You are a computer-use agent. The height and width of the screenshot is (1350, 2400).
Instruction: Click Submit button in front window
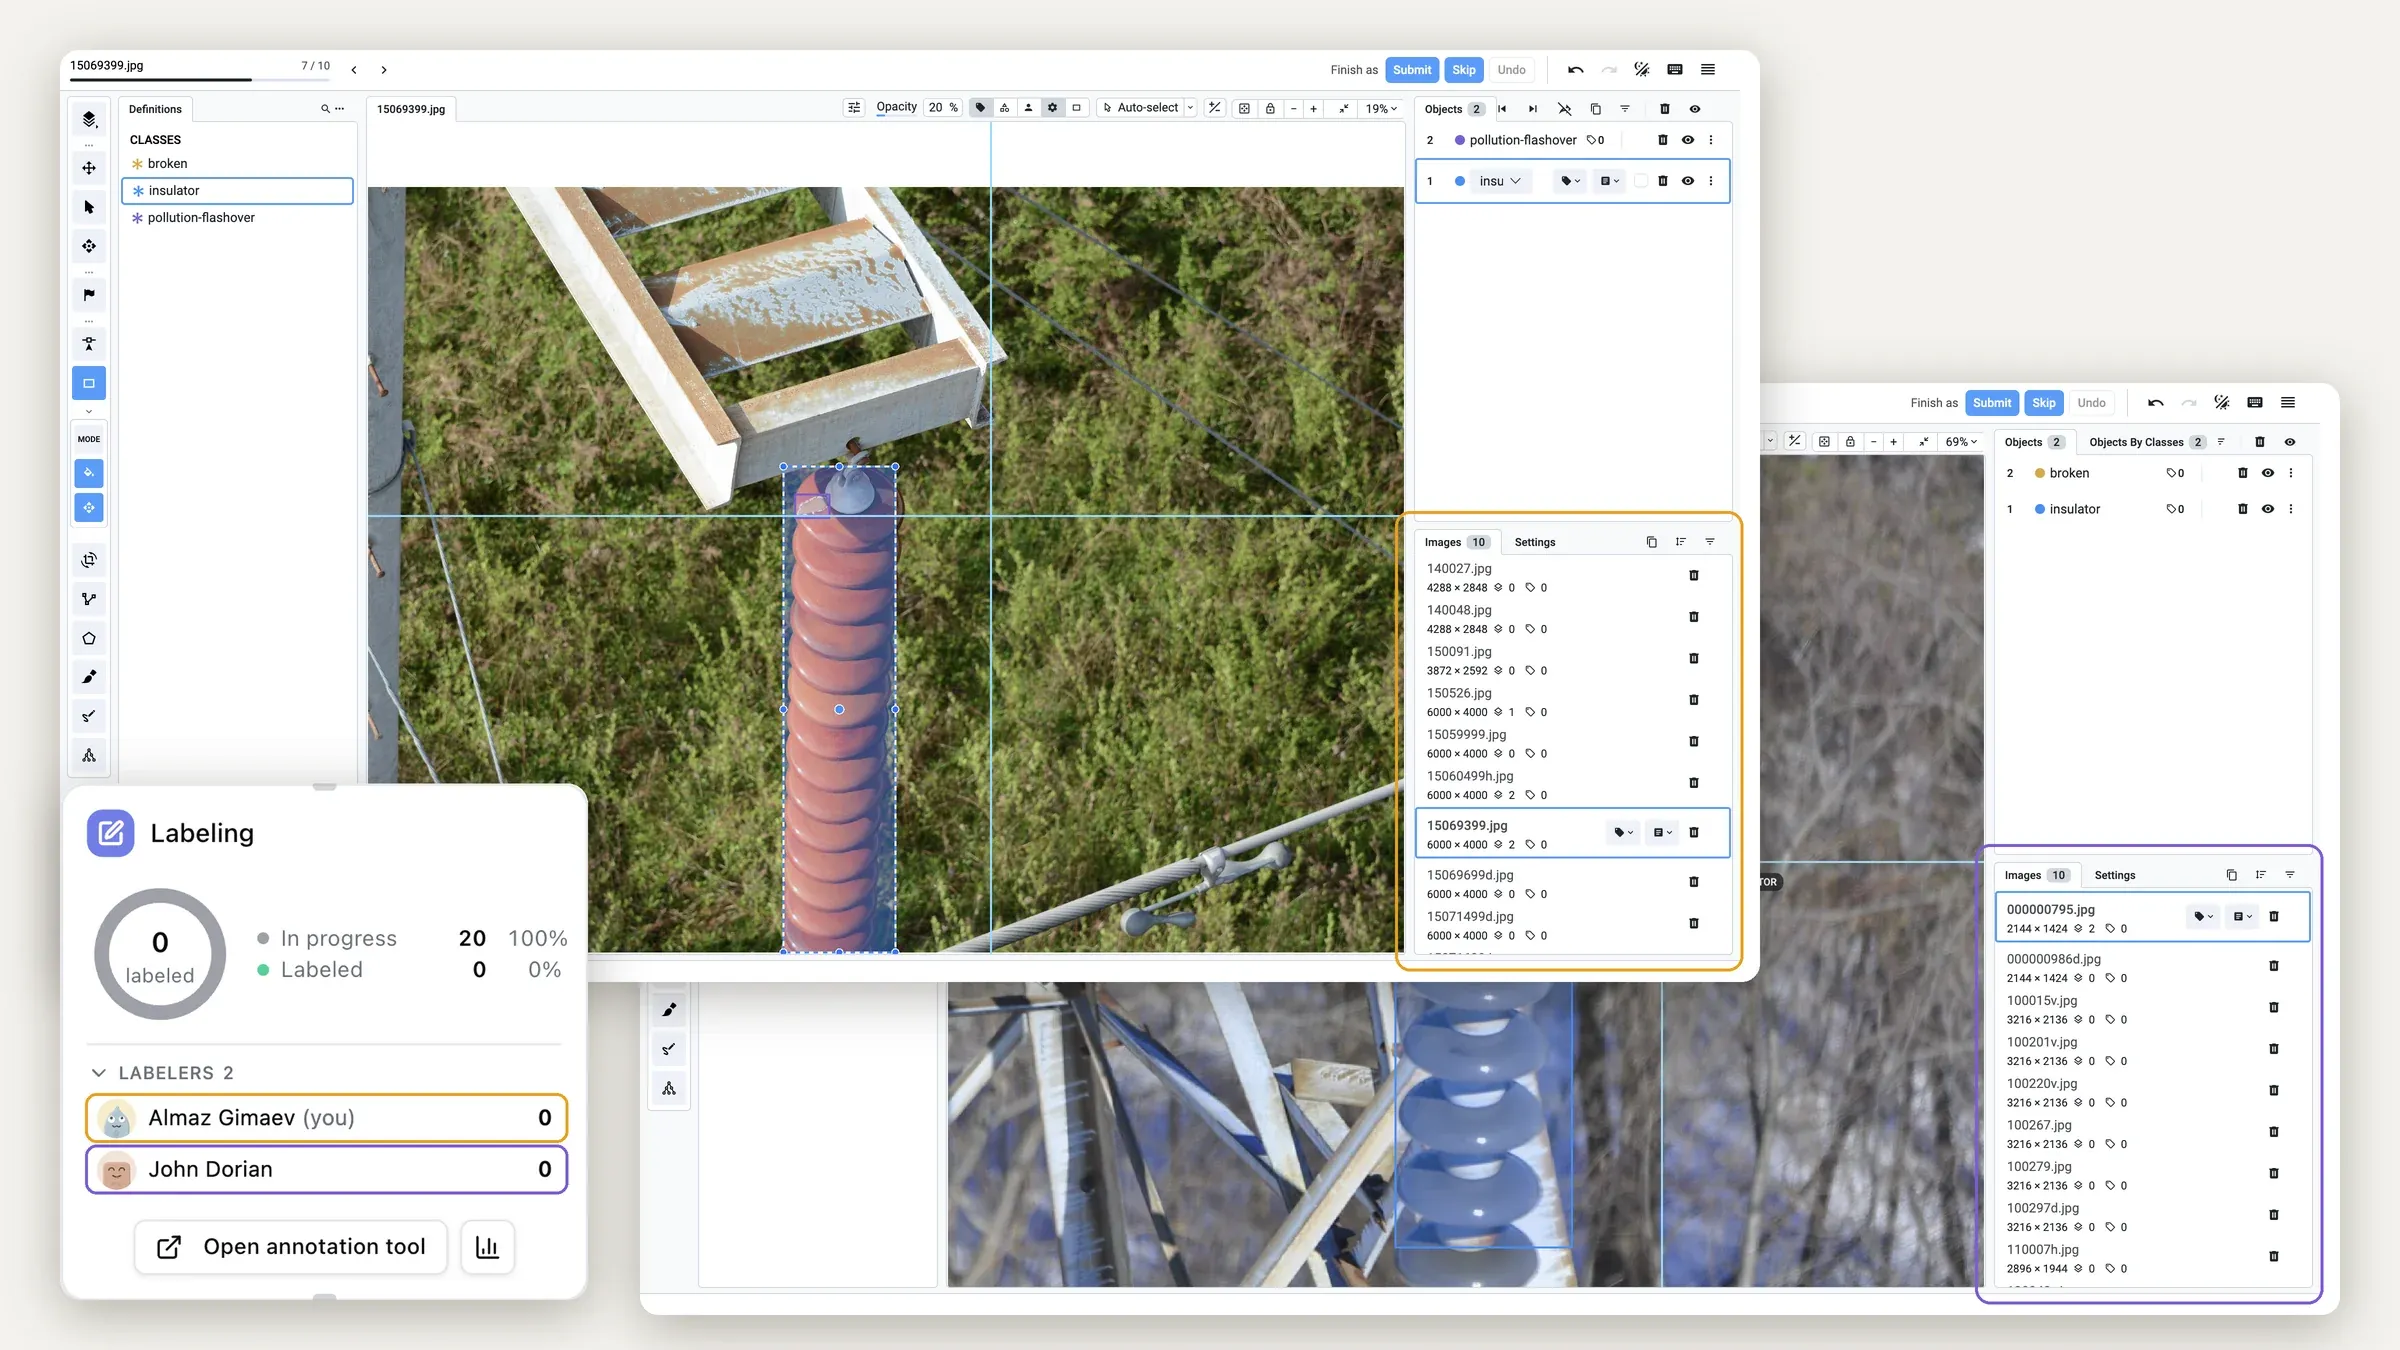[x=1412, y=70]
